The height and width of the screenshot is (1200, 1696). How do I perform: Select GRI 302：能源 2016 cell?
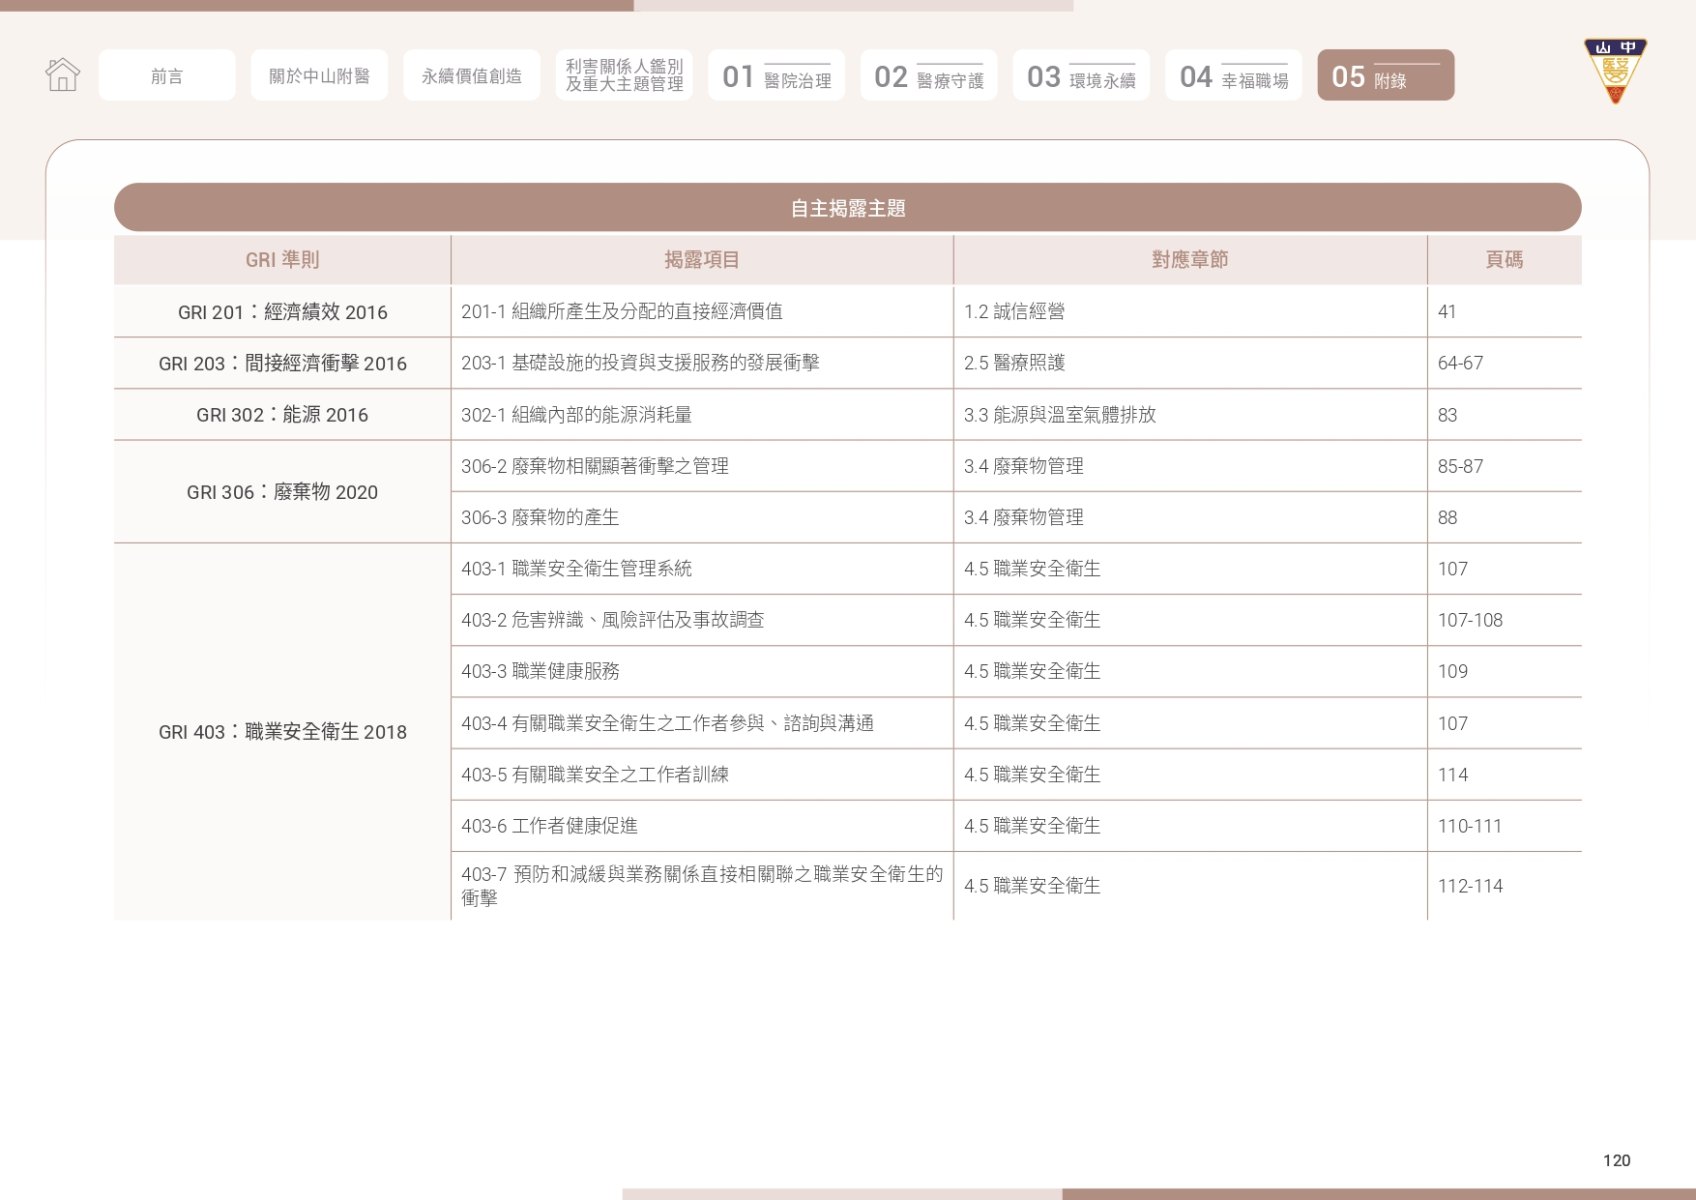282,415
